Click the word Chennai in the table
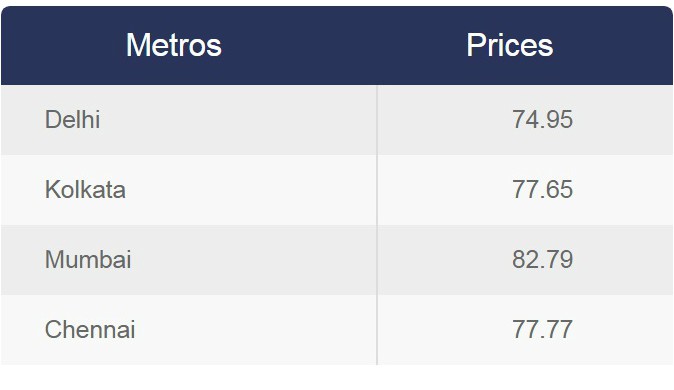 (90, 330)
